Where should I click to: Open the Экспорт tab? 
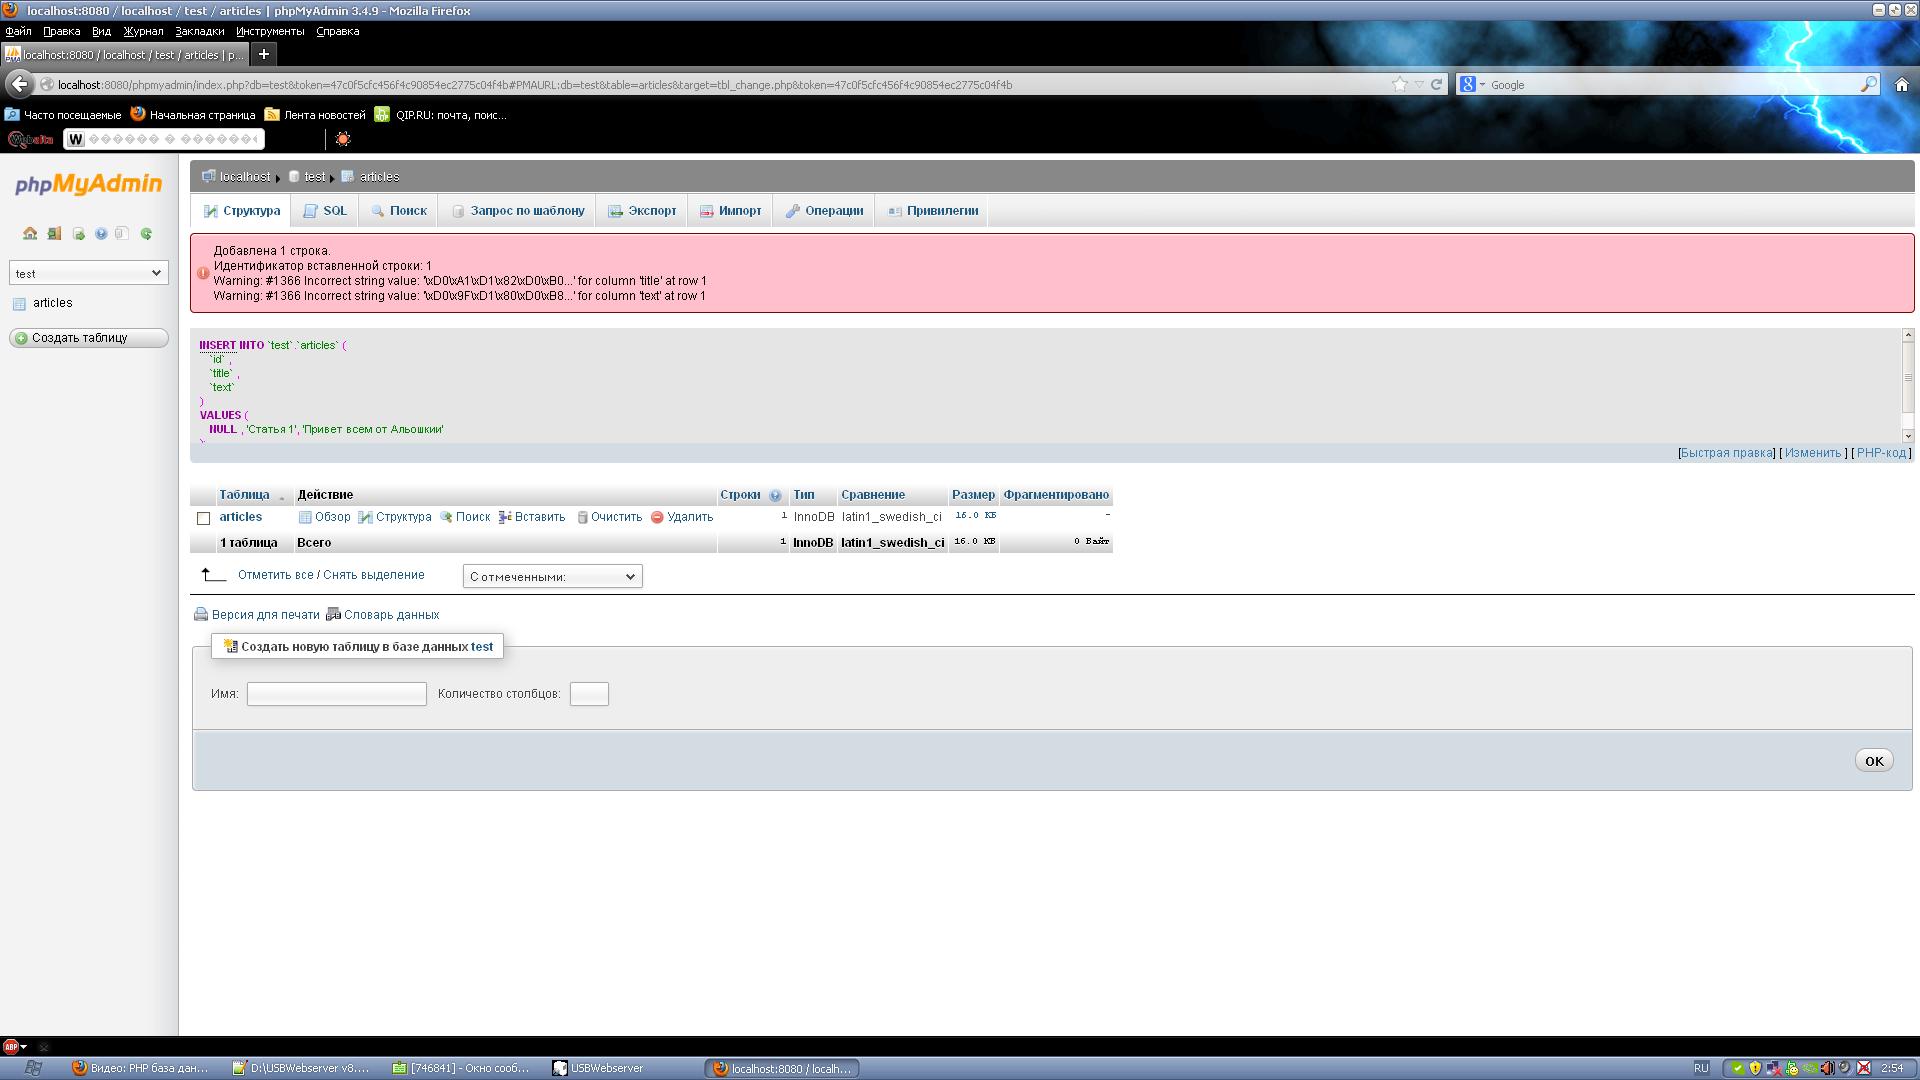coord(642,211)
